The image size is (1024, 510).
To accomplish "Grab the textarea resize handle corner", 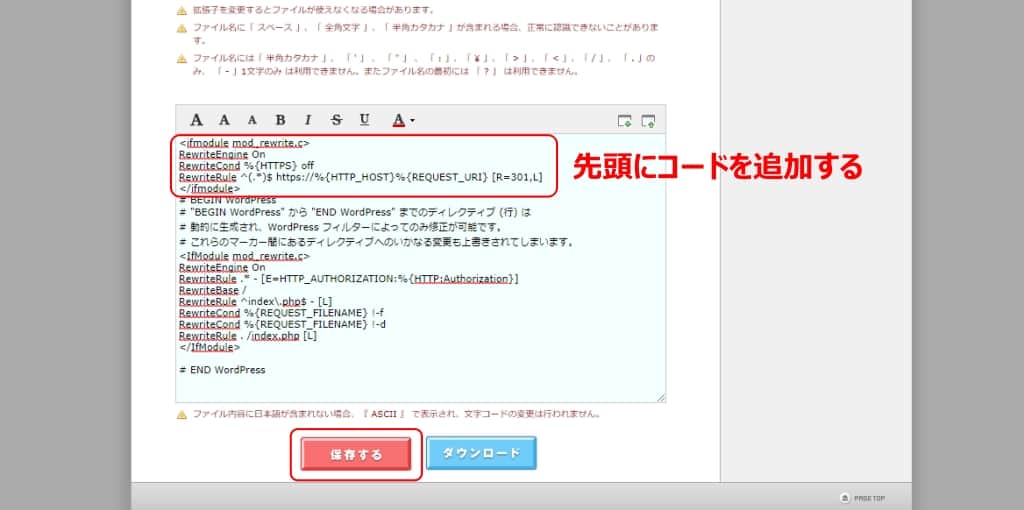I will 661,398.
